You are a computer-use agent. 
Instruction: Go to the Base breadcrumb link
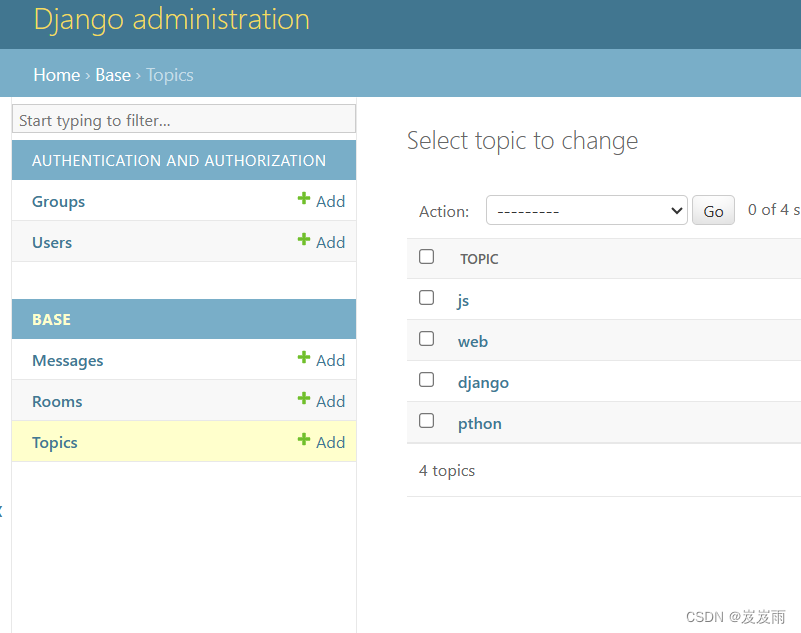click(x=113, y=75)
